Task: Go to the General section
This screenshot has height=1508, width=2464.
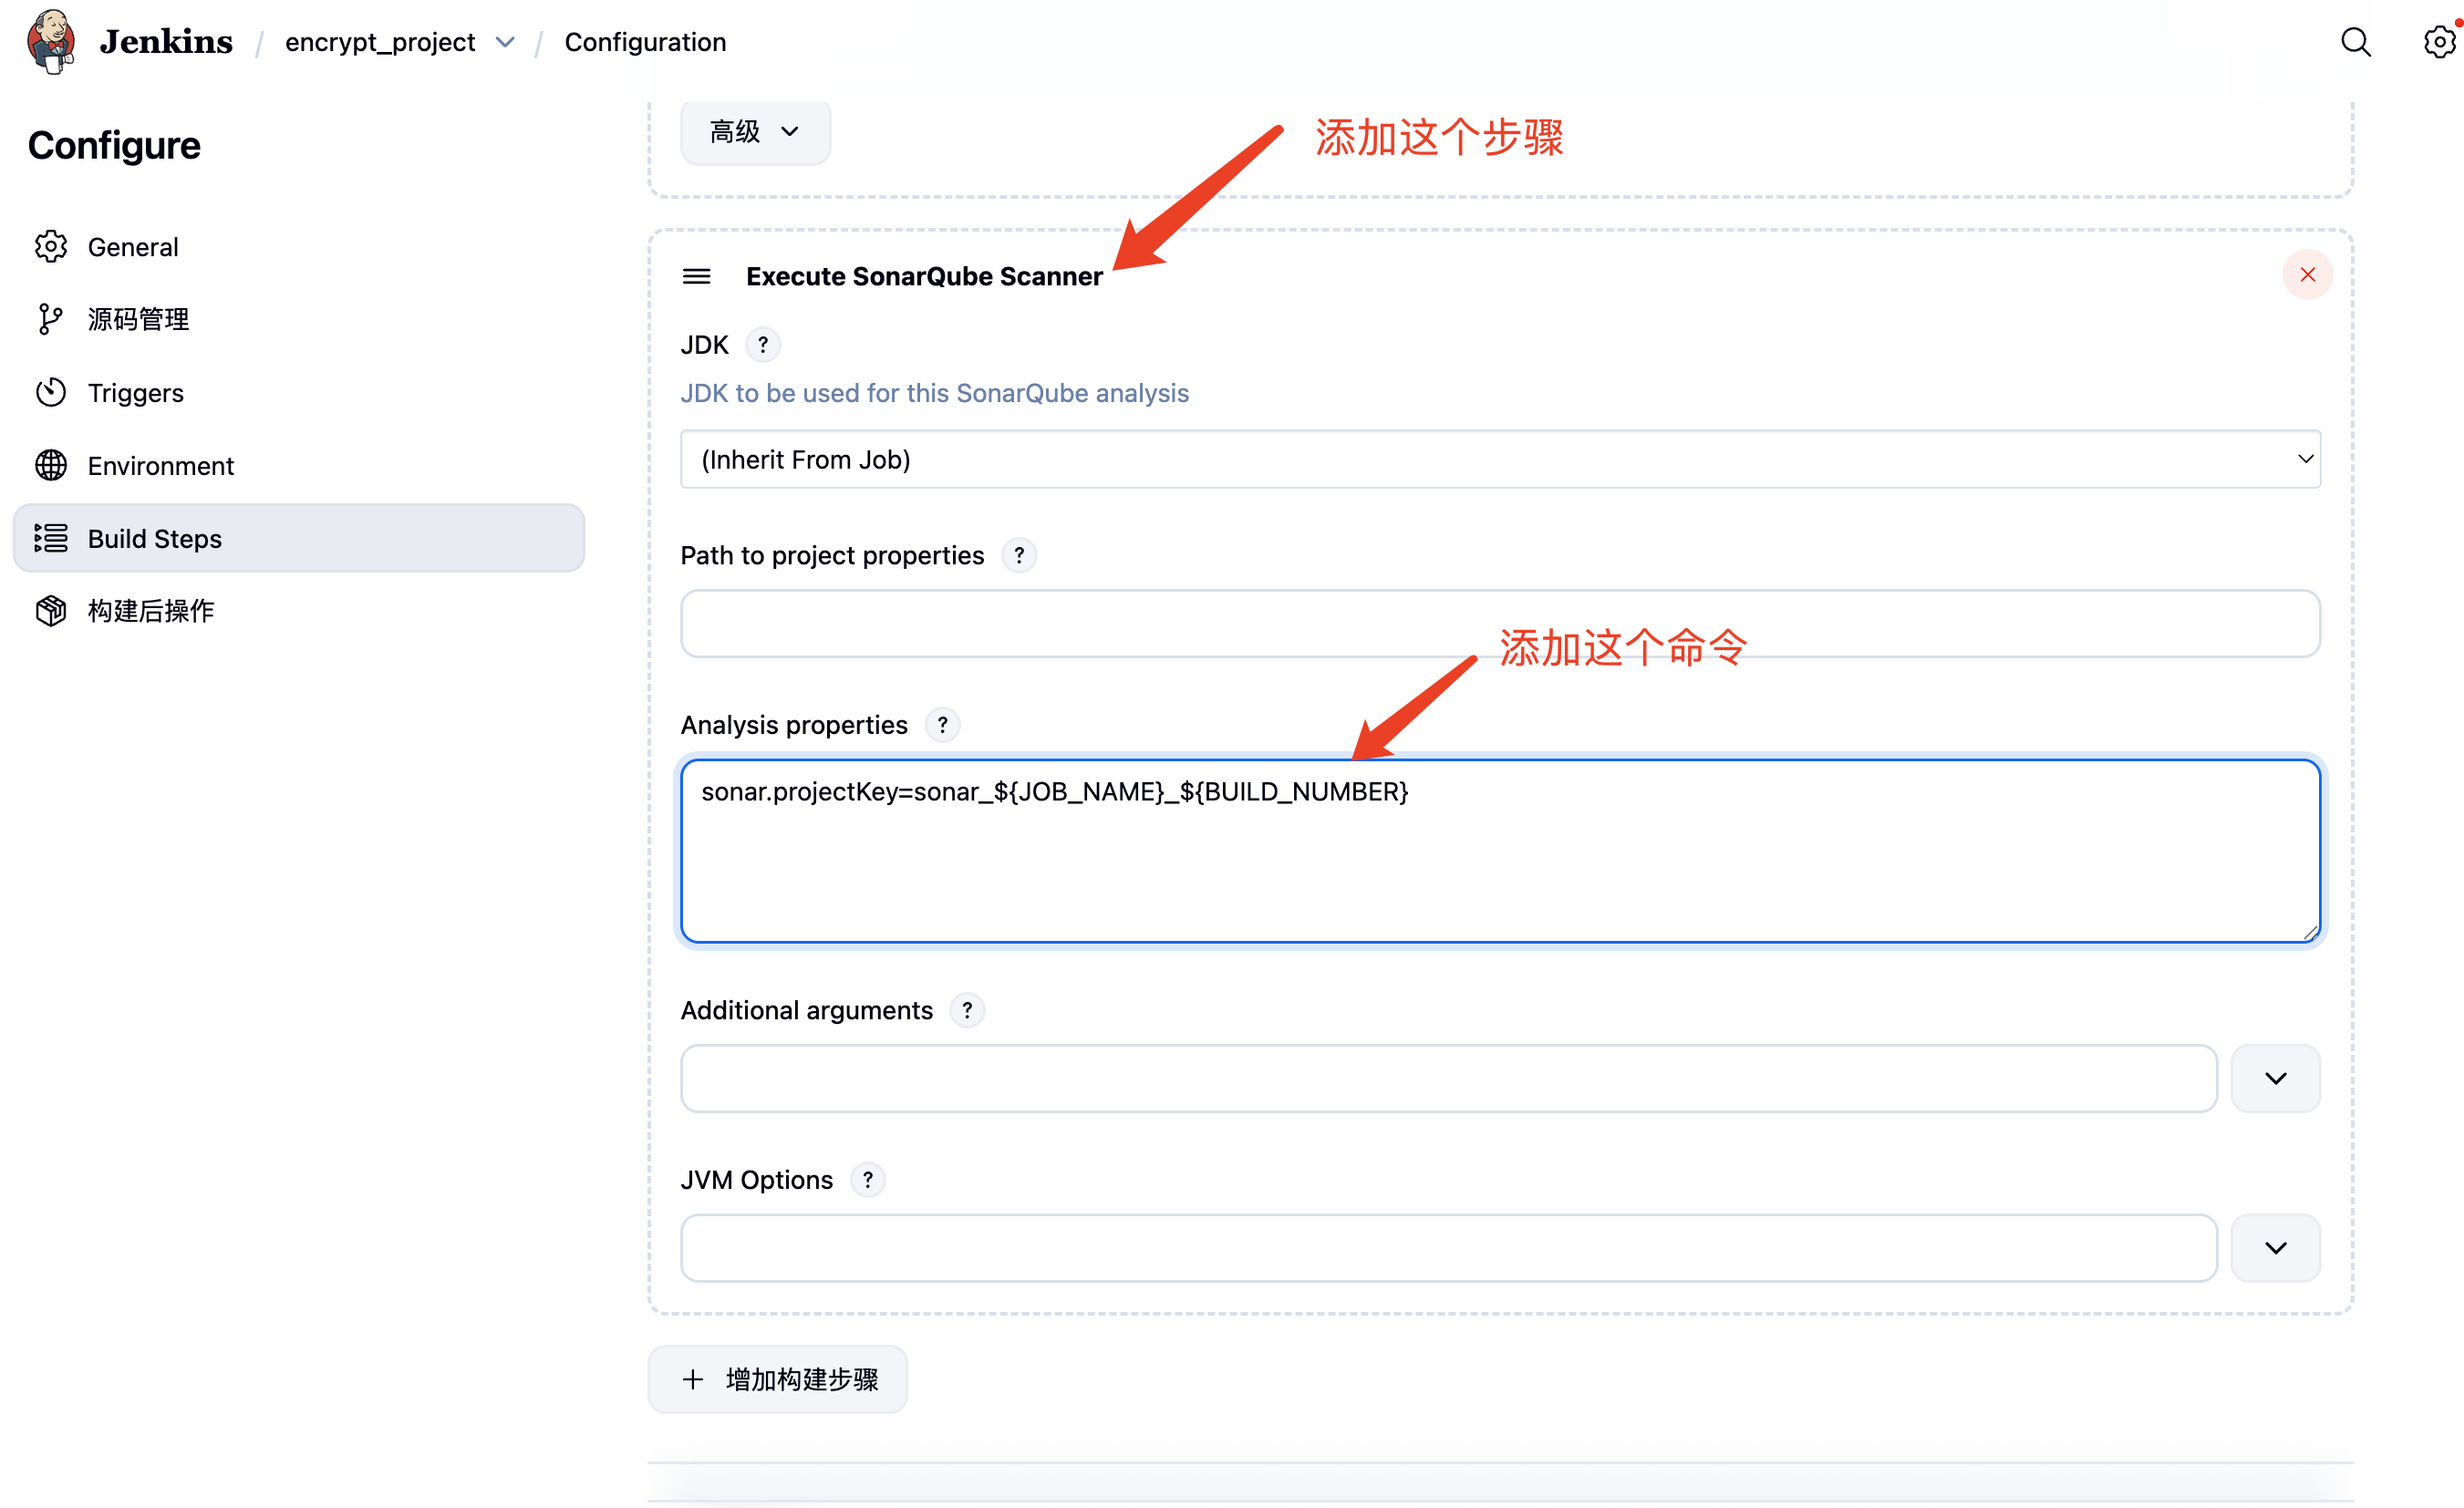Action: pyautogui.click(x=133, y=247)
